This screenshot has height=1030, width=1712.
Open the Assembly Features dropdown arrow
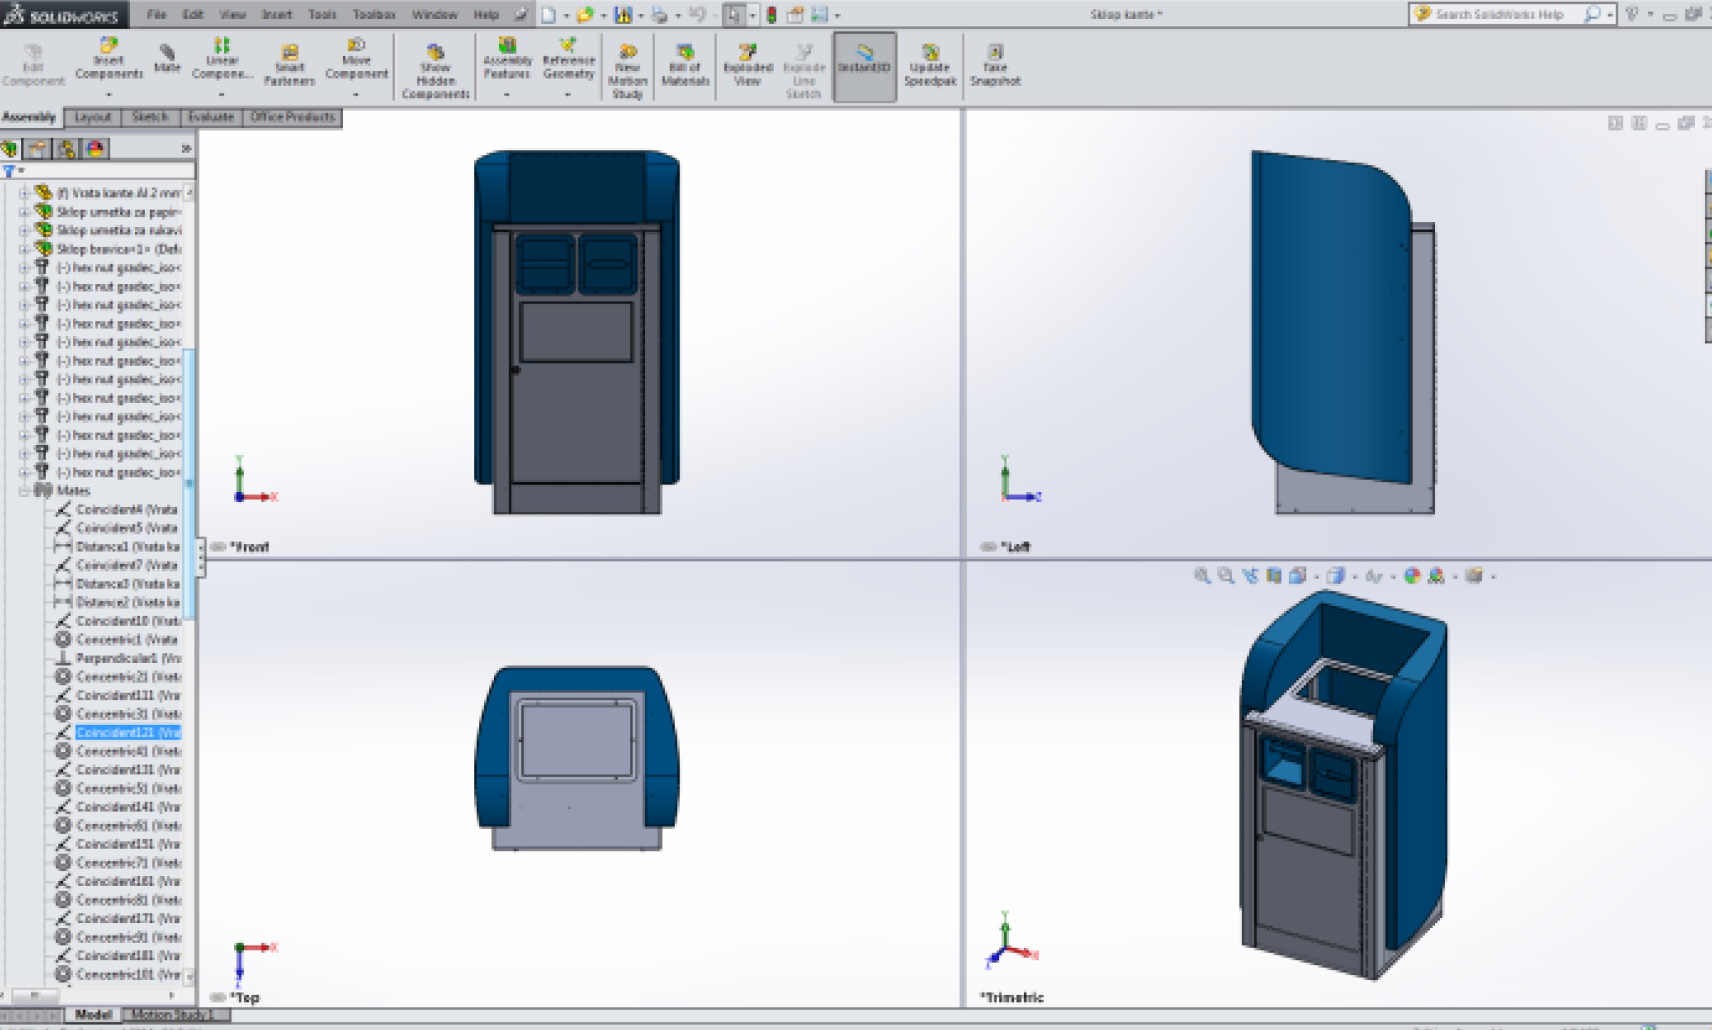pyautogui.click(x=507, y=95)
